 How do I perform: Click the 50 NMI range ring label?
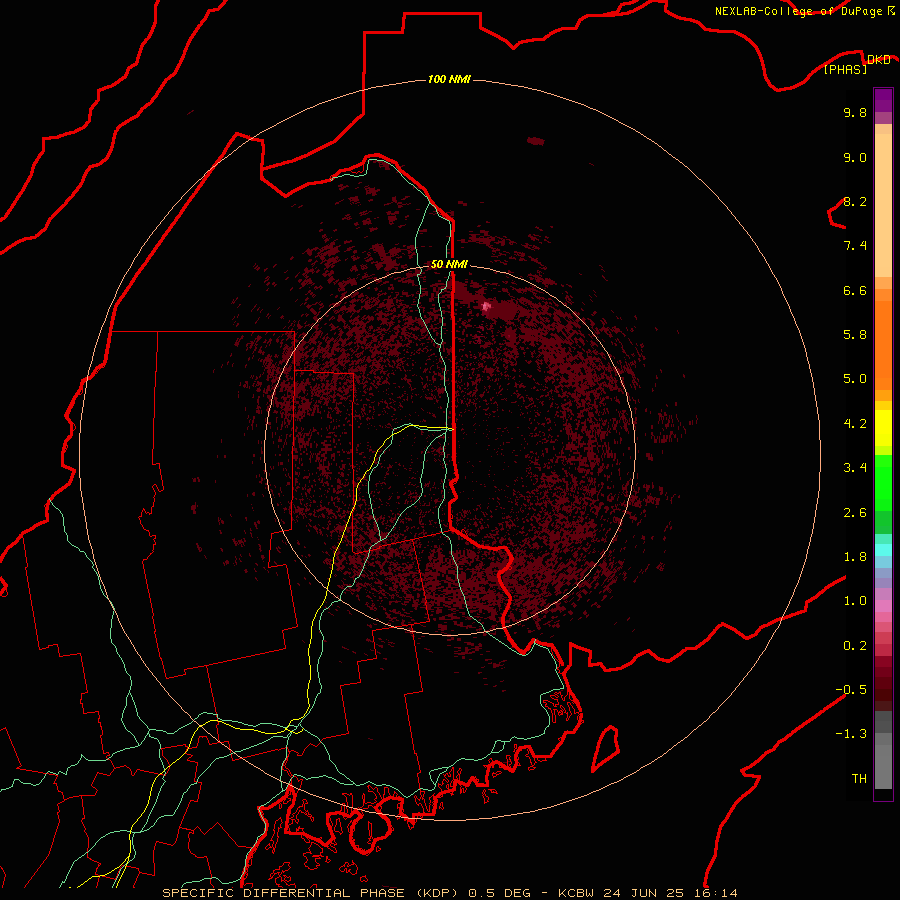click(x=449, y=264)
